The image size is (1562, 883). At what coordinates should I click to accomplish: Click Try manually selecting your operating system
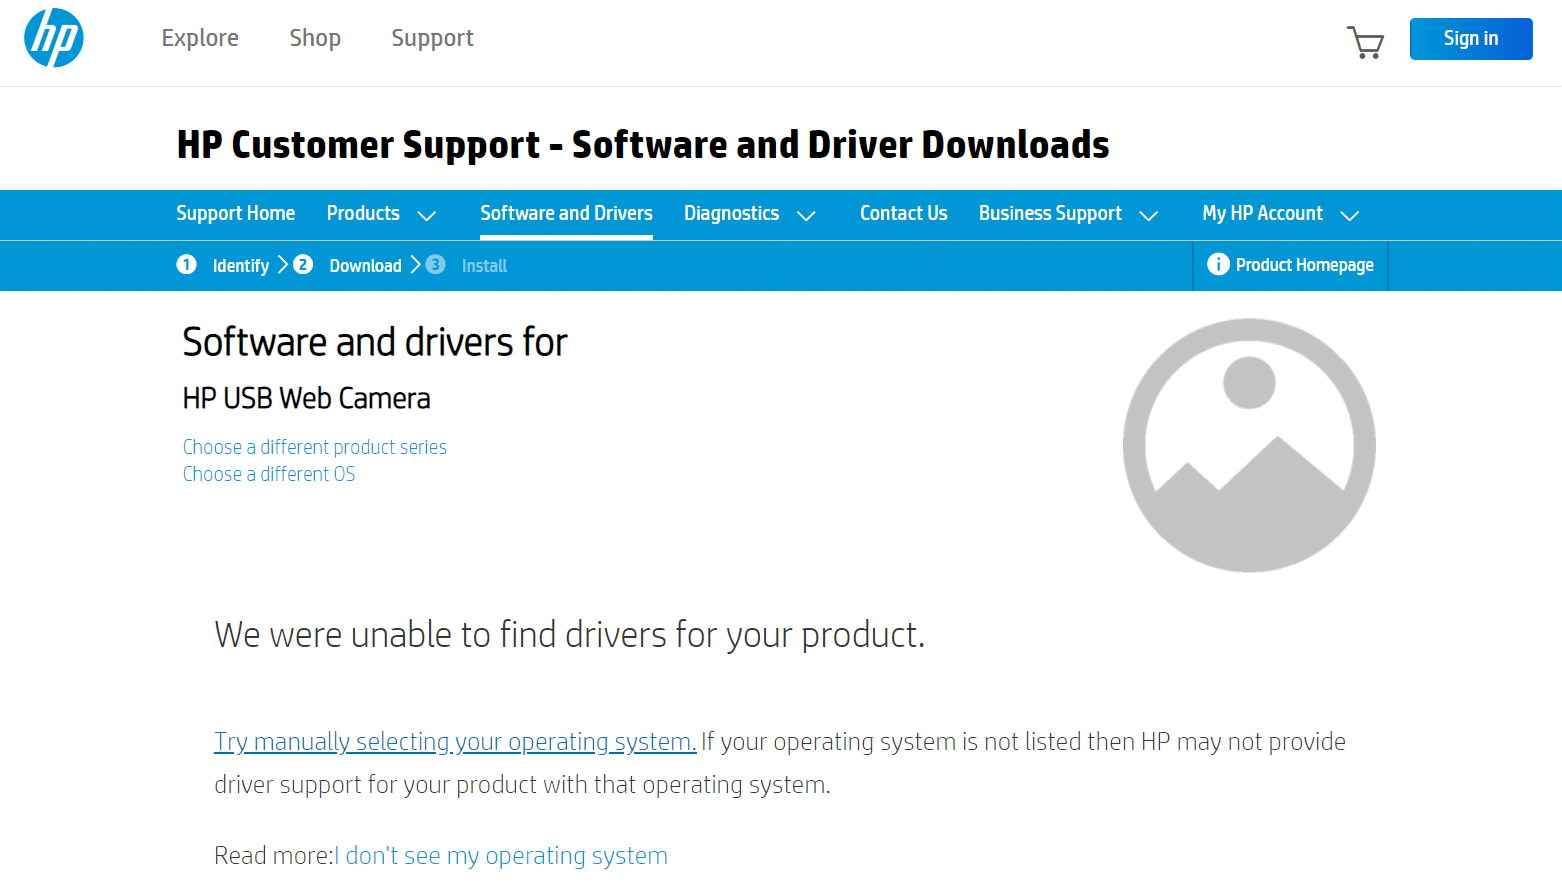455,742
